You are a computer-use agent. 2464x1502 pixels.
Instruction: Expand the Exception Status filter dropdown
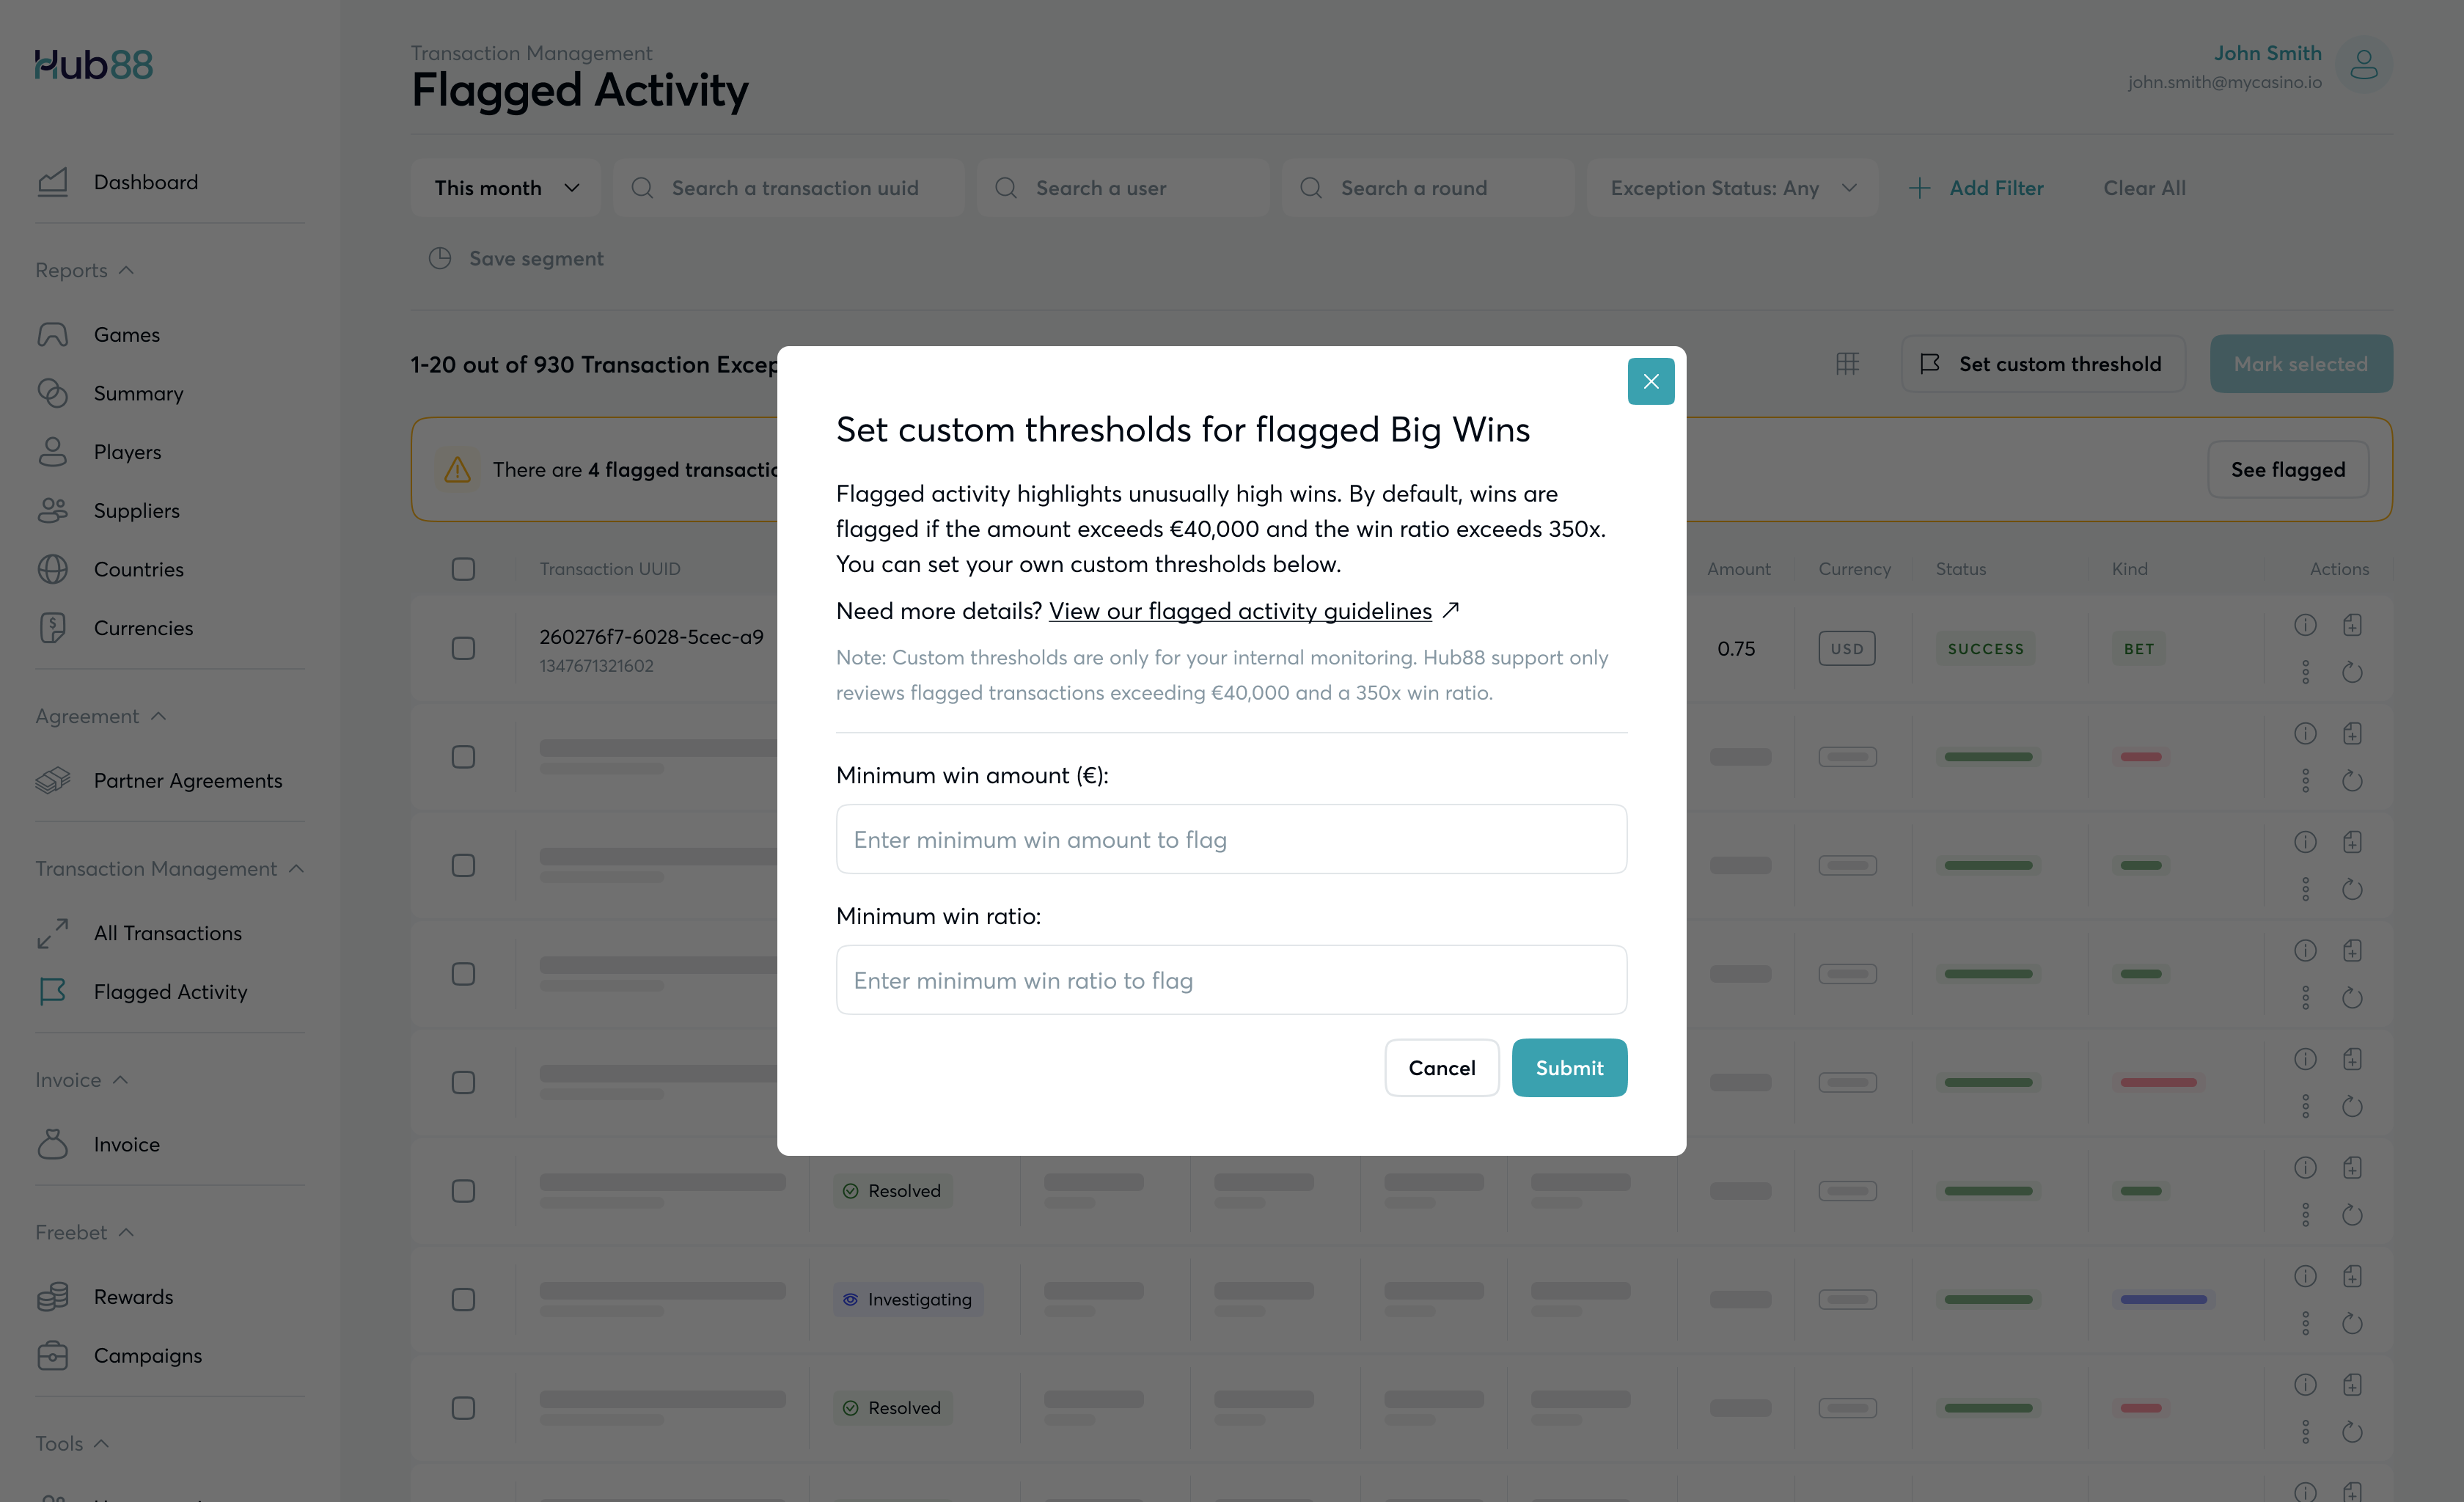click(1732, 188)
